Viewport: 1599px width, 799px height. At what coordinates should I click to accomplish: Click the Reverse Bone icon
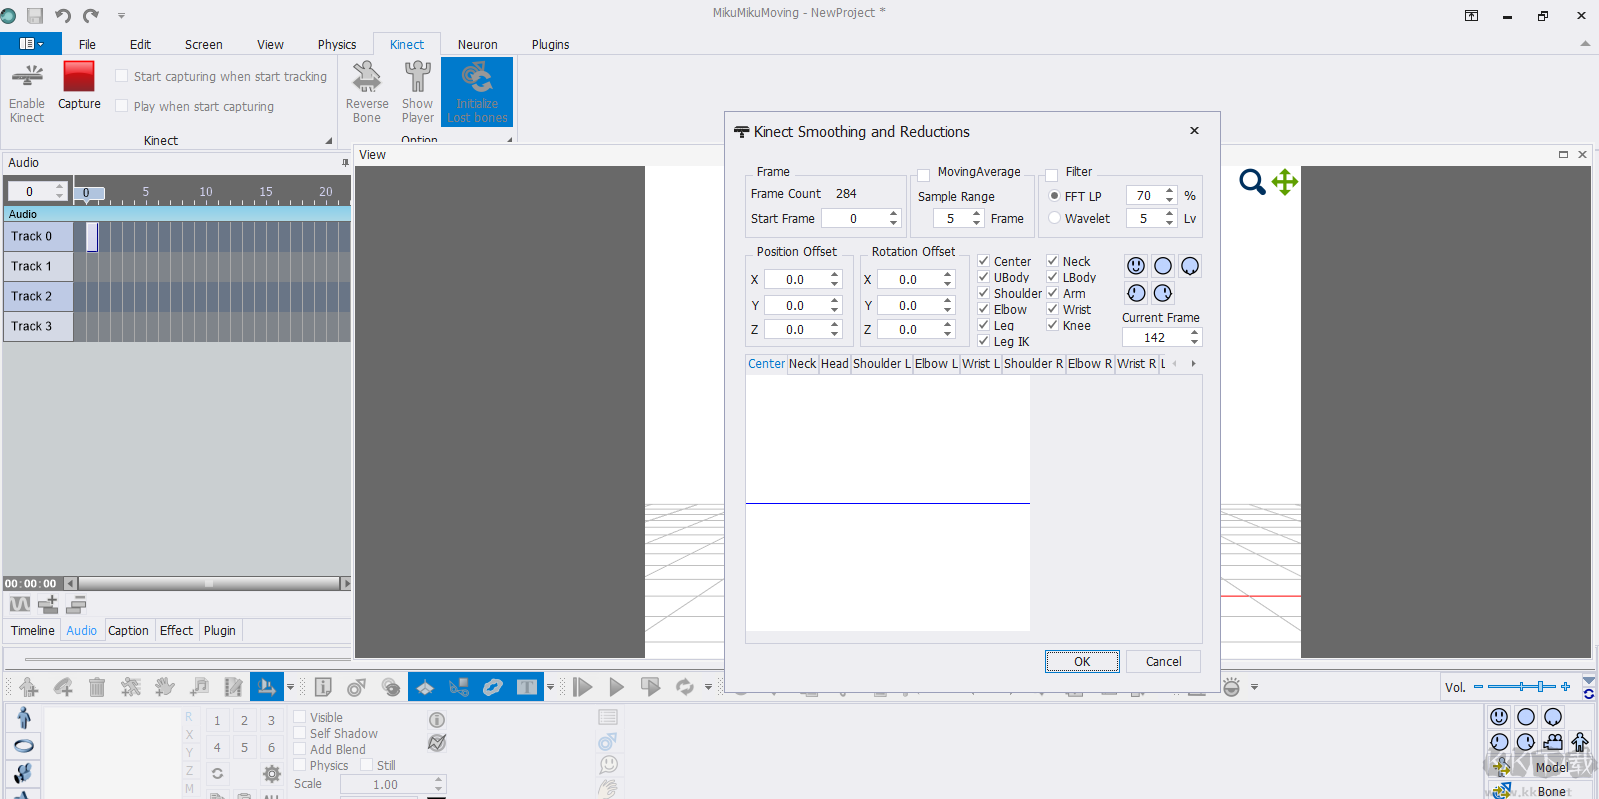pos(367,78)
